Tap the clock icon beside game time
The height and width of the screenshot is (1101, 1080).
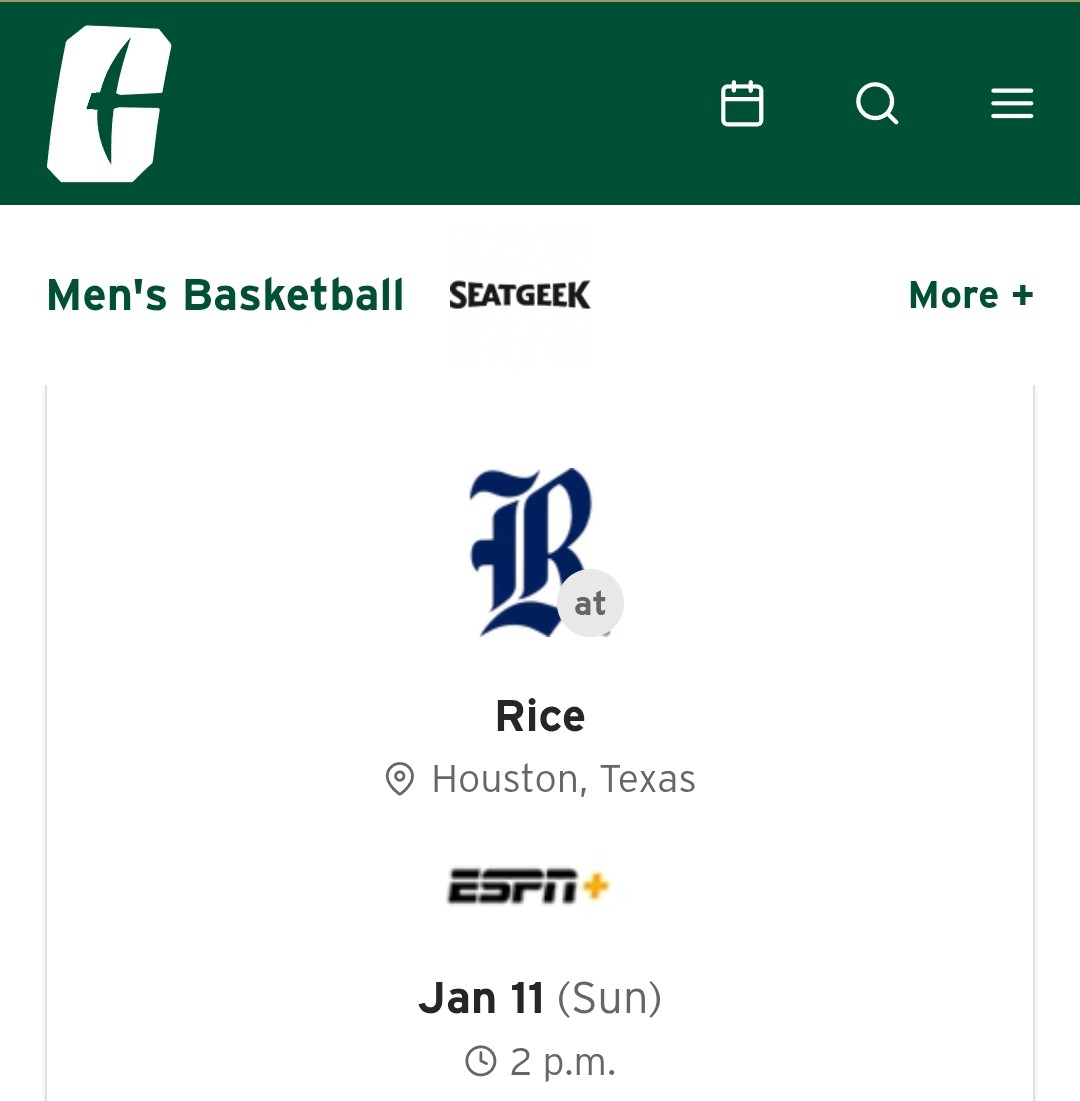481,1061
